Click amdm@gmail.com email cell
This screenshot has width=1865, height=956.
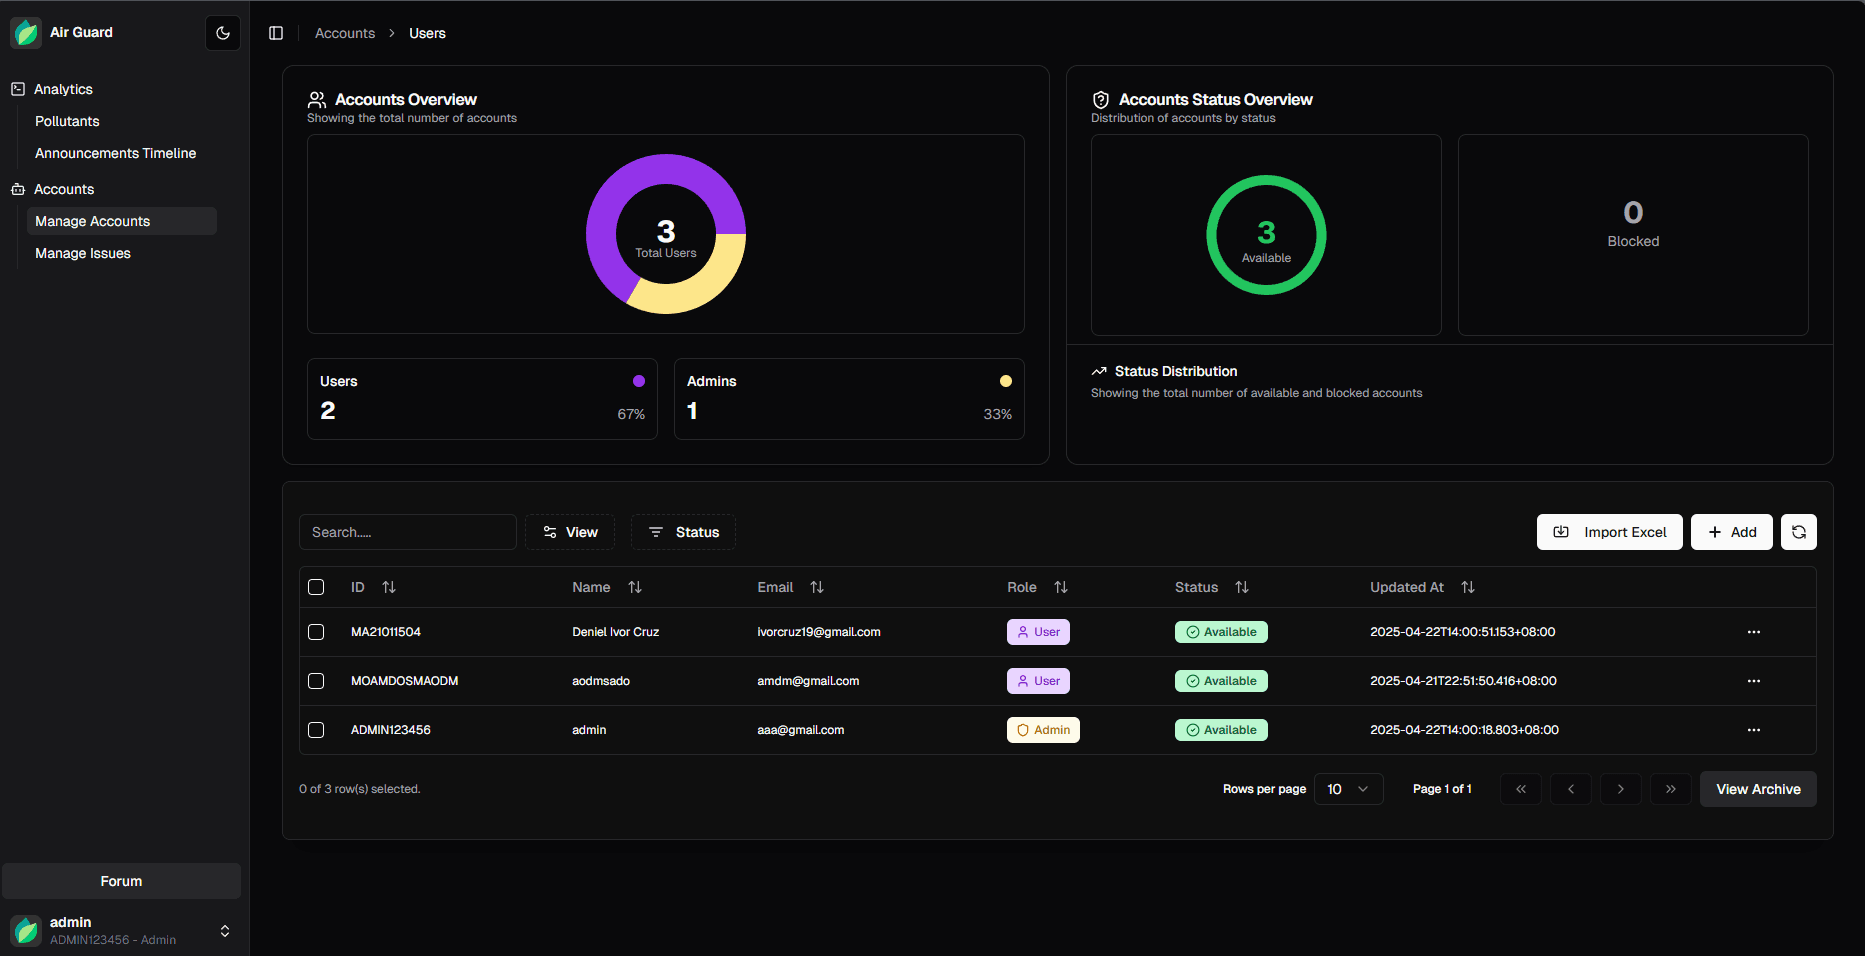coord(808,681)
